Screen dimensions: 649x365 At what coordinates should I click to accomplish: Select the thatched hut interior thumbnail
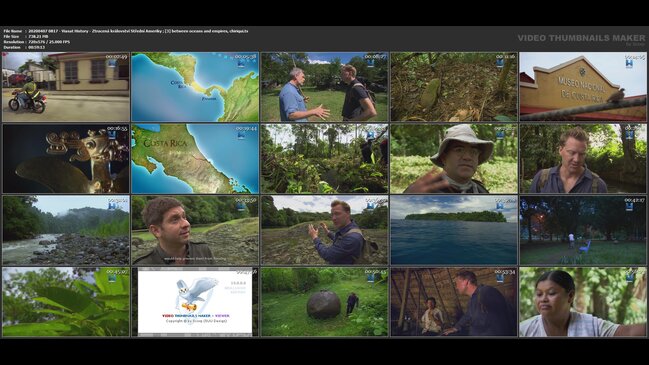[454, 302]
